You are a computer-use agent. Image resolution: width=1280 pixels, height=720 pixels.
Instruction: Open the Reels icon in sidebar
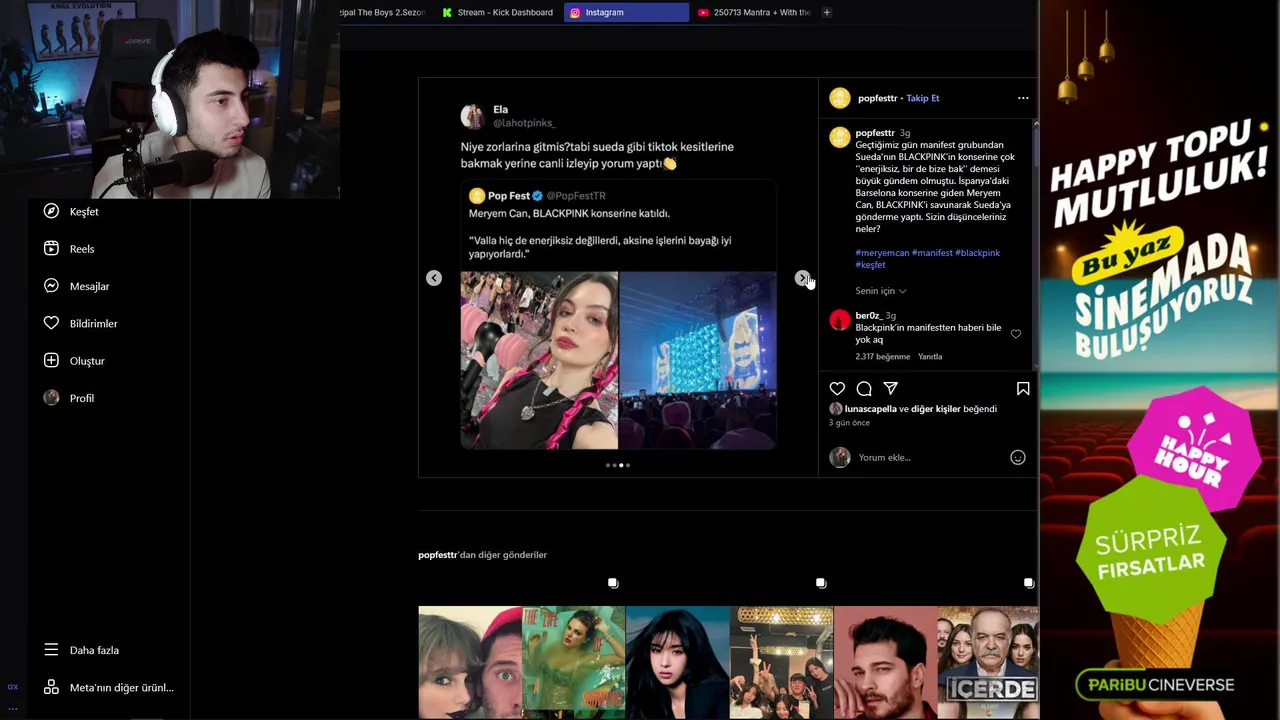coord(51,248)
